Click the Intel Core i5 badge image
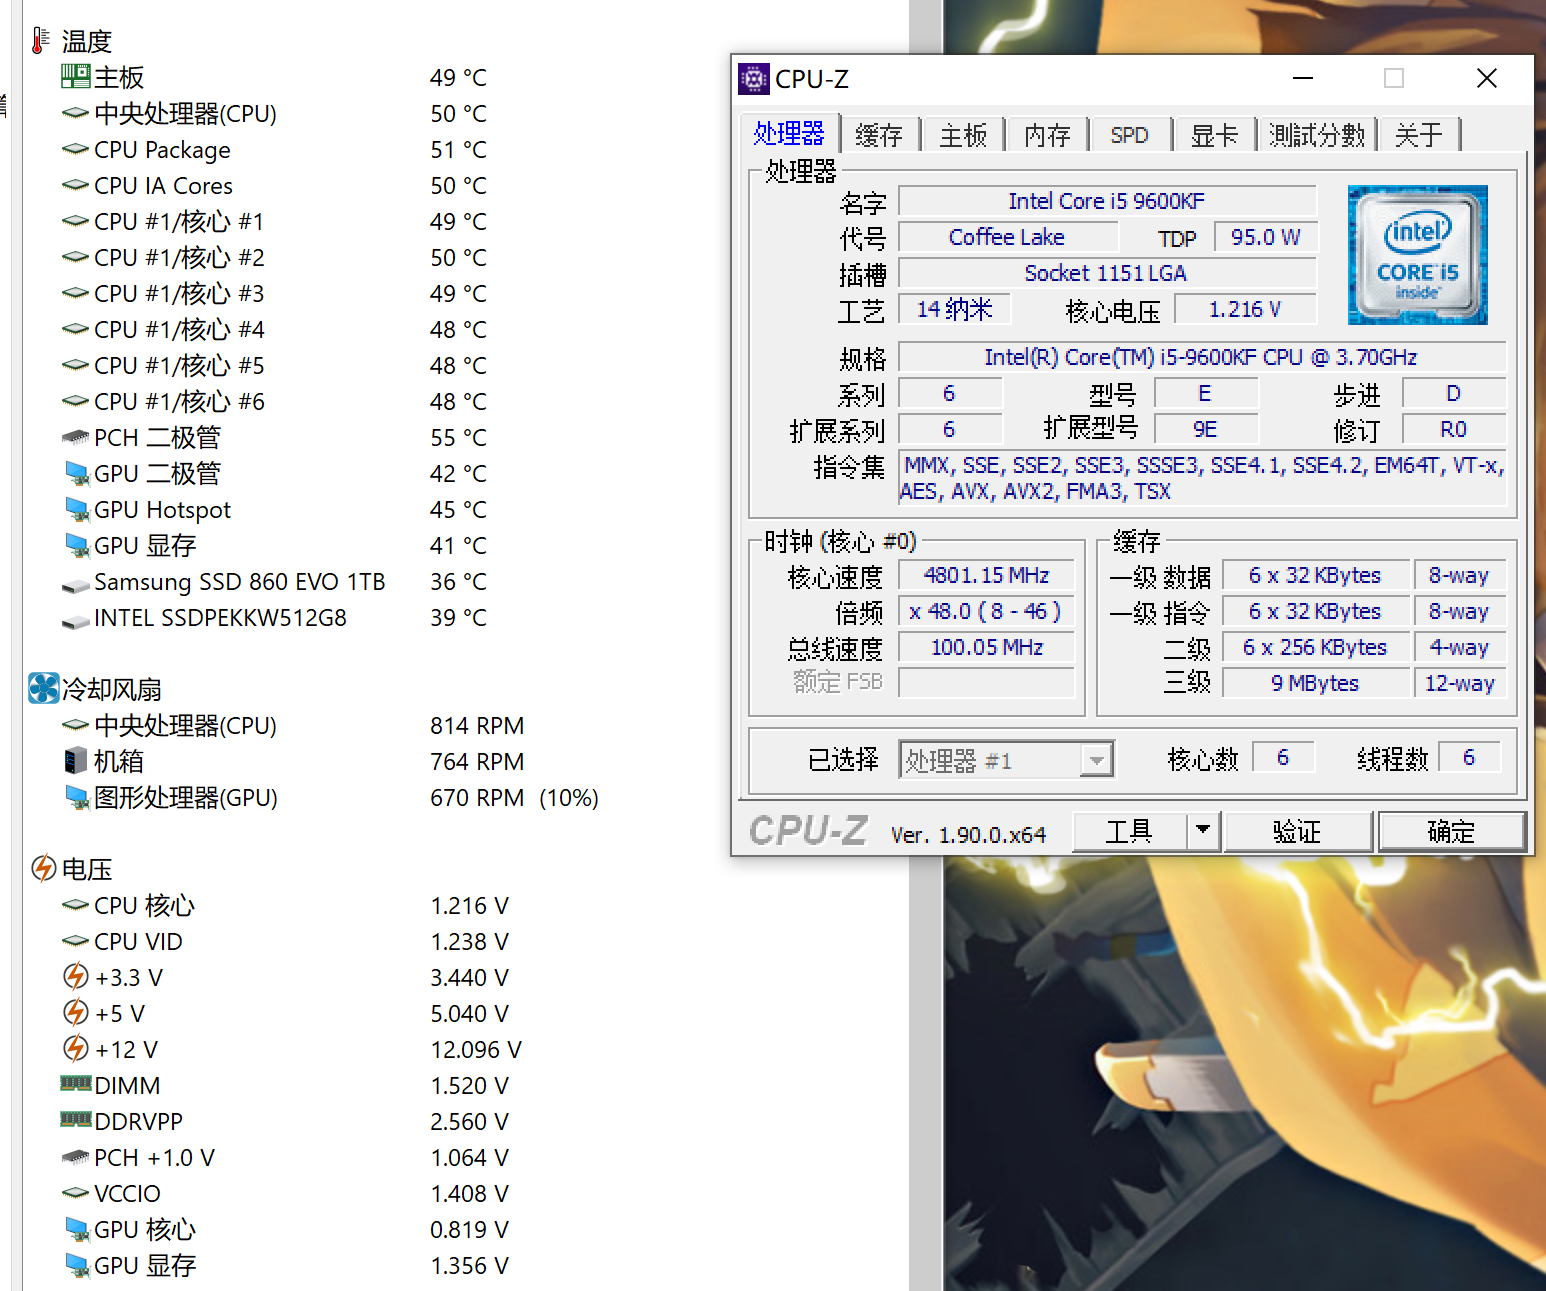Viewport: 1546px width, 1291px height. click(1416, 254)
